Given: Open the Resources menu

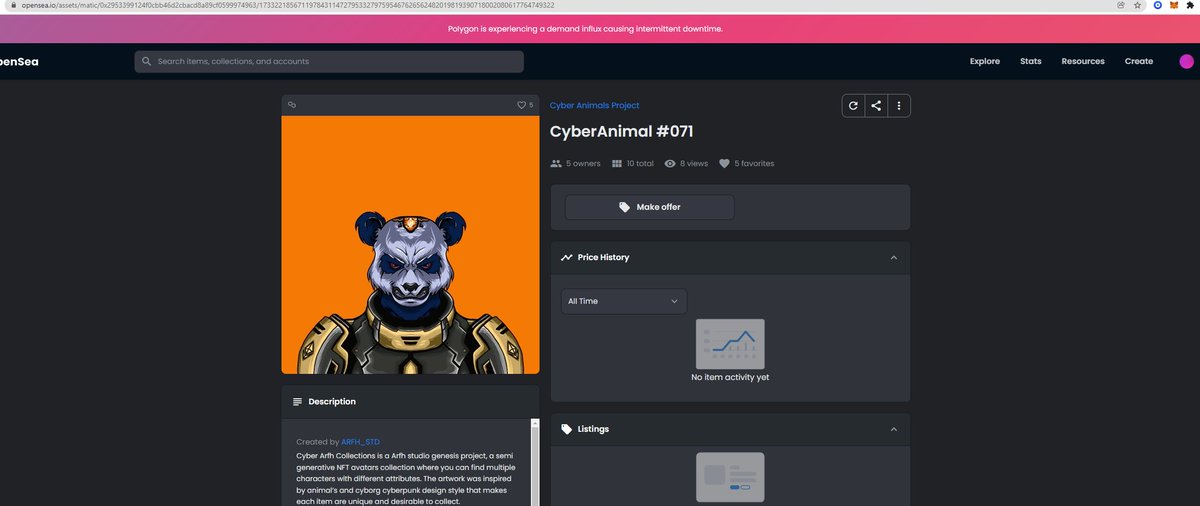Looking at the screenshot, I should pyautogui.click(x=1083, y=61).
